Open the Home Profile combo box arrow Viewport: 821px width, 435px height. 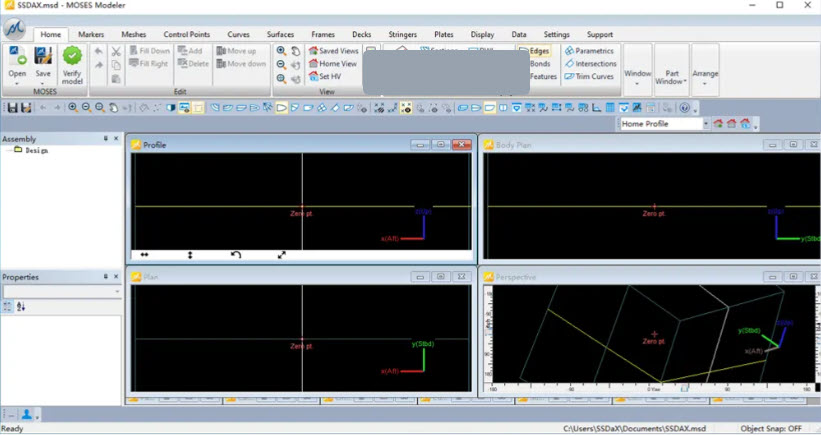click(706, 124)
